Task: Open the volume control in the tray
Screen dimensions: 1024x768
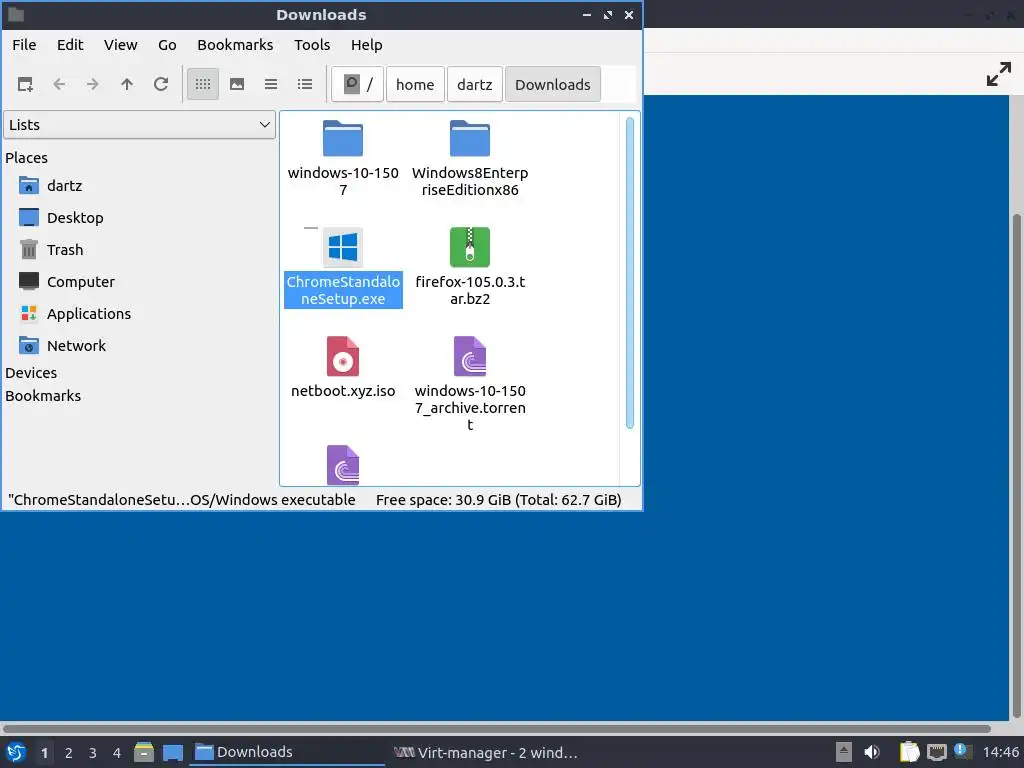Action: [871, 752]
